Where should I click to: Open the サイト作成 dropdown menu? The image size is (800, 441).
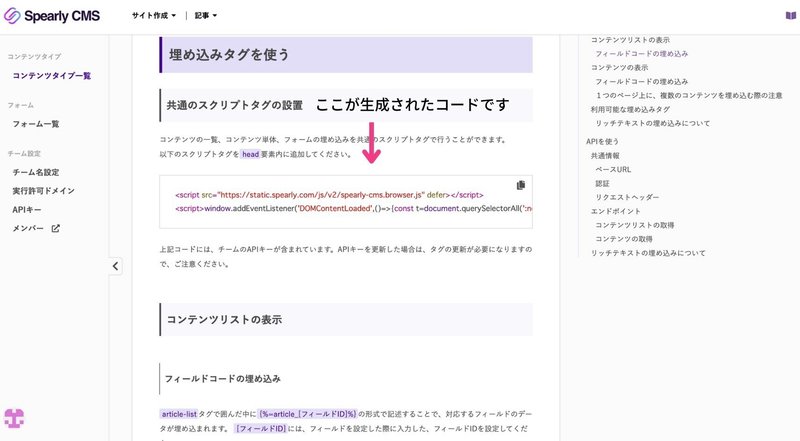(x=154, y=15)
